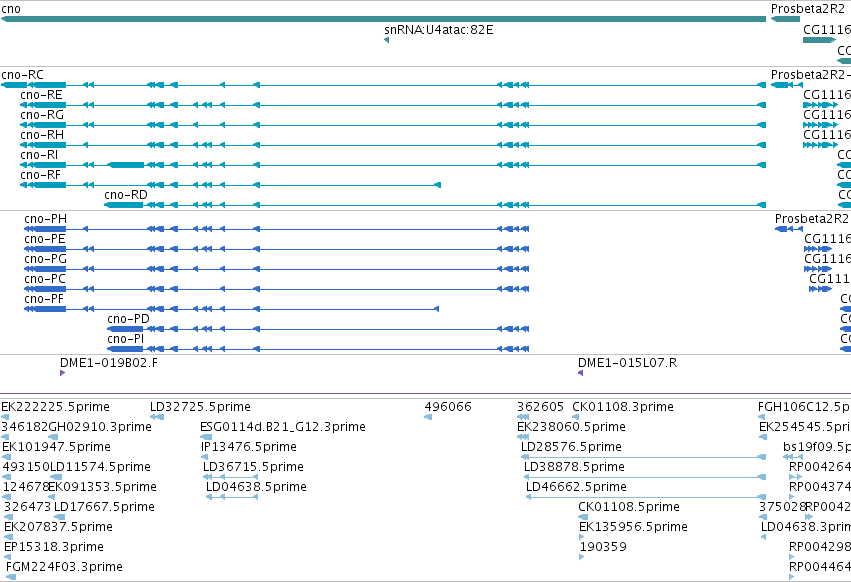The width and height of the screenshot is (851, 582).
Task: Open the EK207837.5prime EST label
Action: click(59, 527)
